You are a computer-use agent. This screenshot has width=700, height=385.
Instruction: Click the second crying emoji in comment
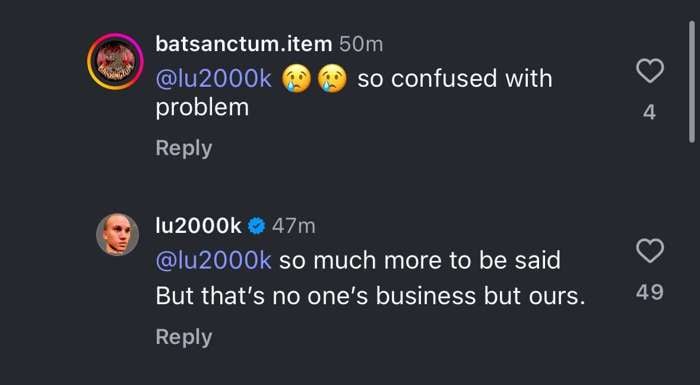(332, 80)
